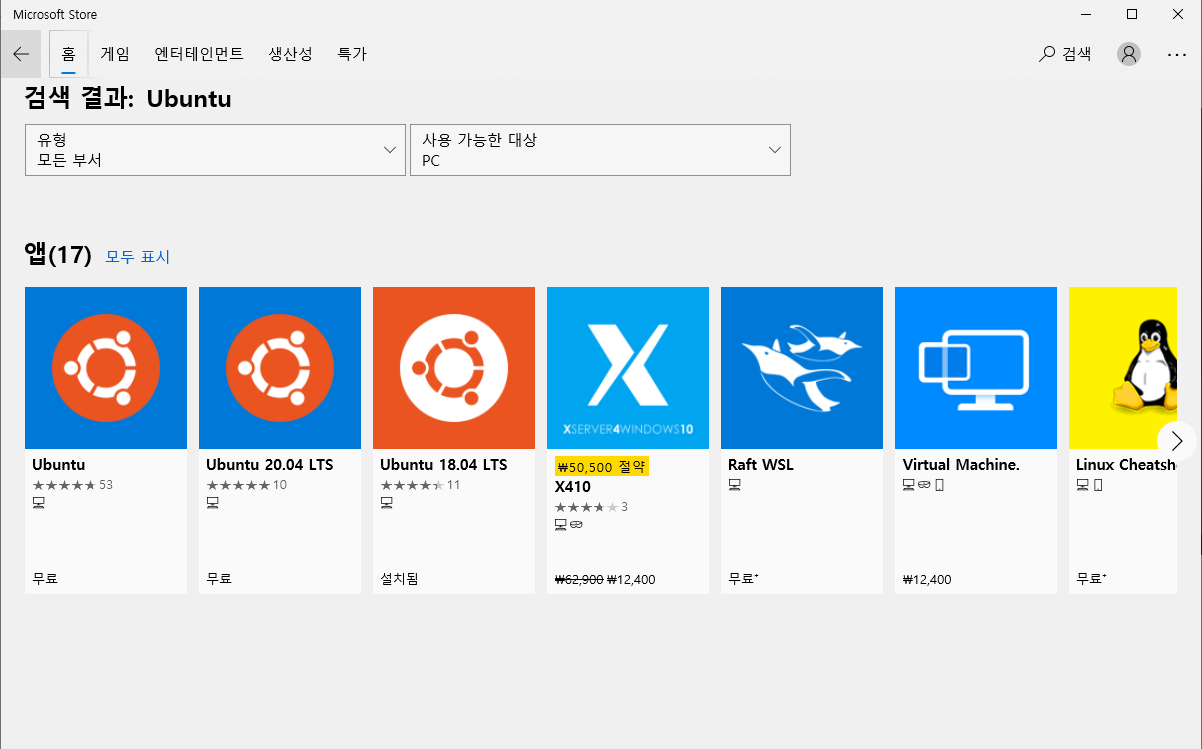Screen dimensions: 1202x749
Task: Open the 엔터테인먼트 tab
Action: pos(199,54)
